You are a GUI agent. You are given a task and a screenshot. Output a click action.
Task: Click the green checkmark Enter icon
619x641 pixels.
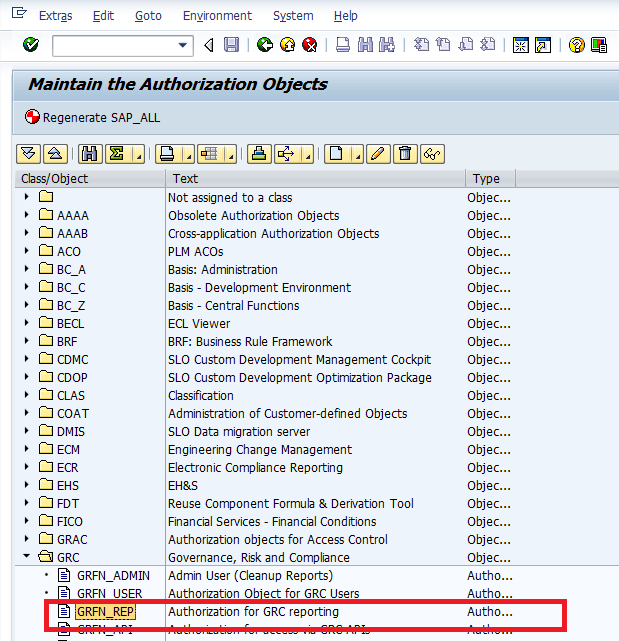click(30, 45)
